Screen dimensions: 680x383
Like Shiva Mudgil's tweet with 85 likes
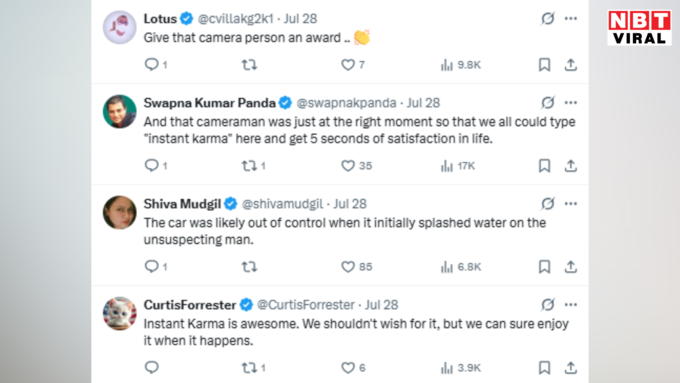click(356, 267)
